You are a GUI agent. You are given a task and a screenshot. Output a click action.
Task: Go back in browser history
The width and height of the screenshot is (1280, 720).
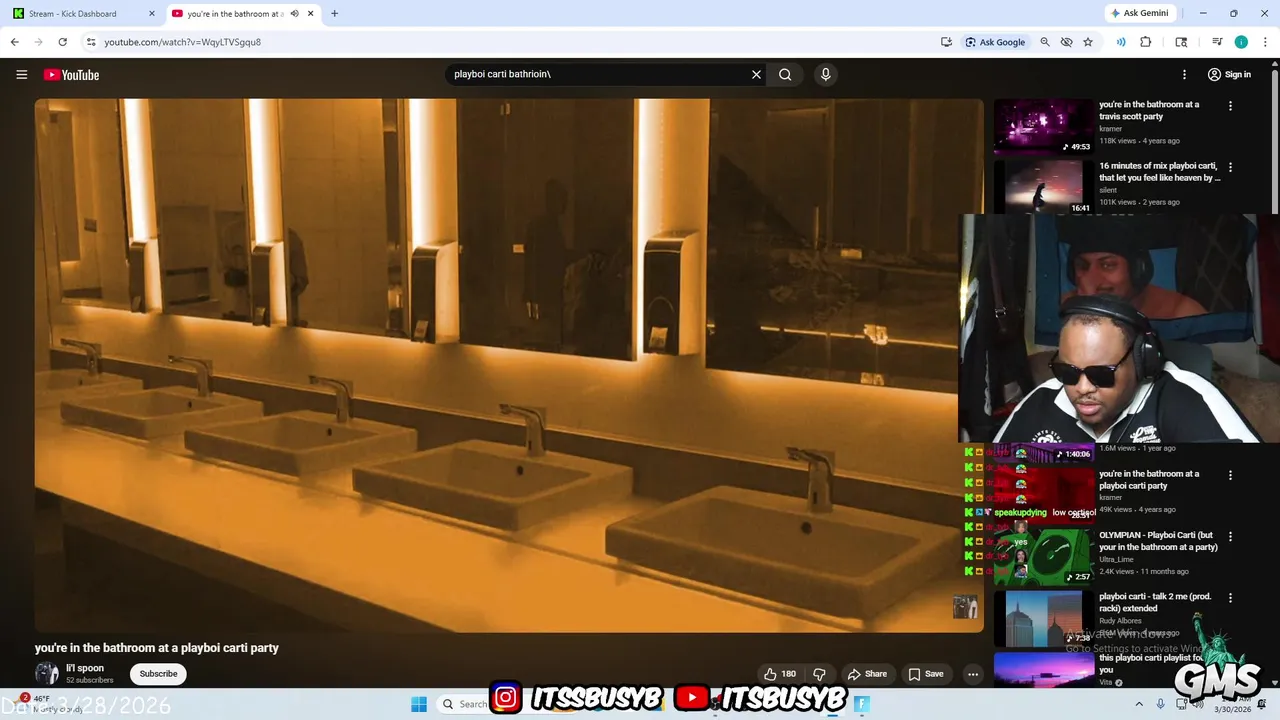tap(14, 42)
